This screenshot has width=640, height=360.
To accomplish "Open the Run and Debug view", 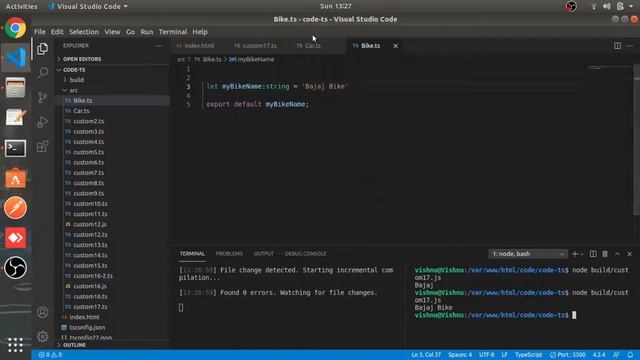I will (x=42, y=122).
